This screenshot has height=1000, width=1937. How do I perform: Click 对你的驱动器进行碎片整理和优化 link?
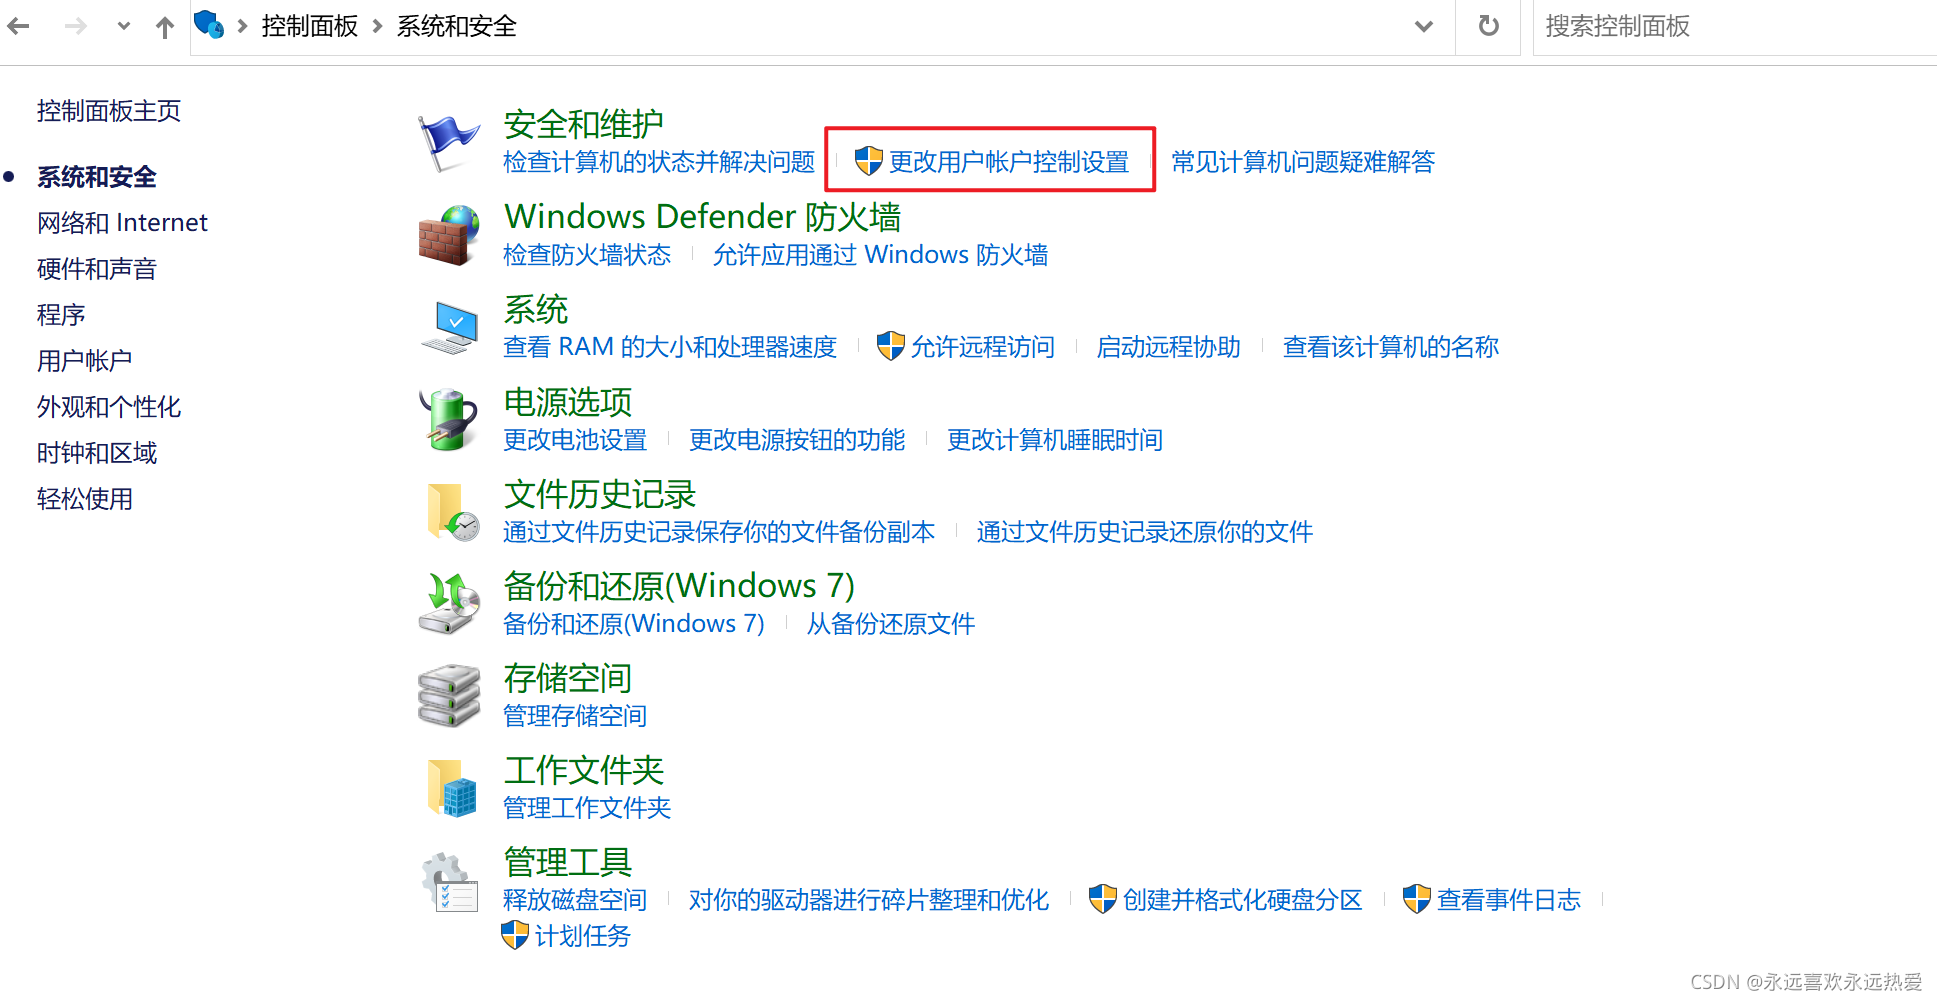[x=869, y=900]
